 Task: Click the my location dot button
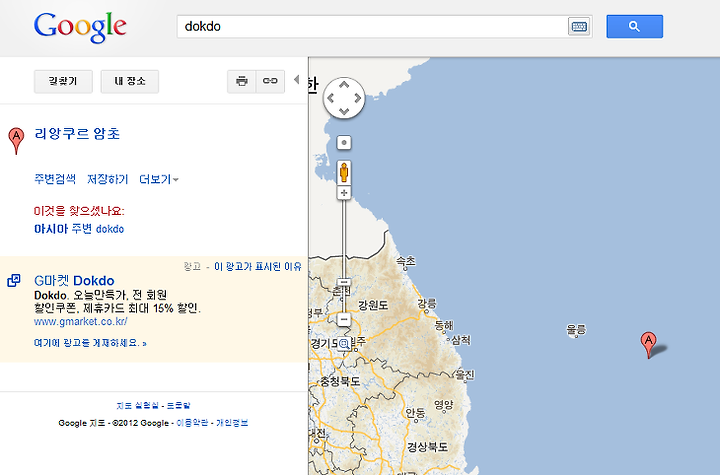344,142
